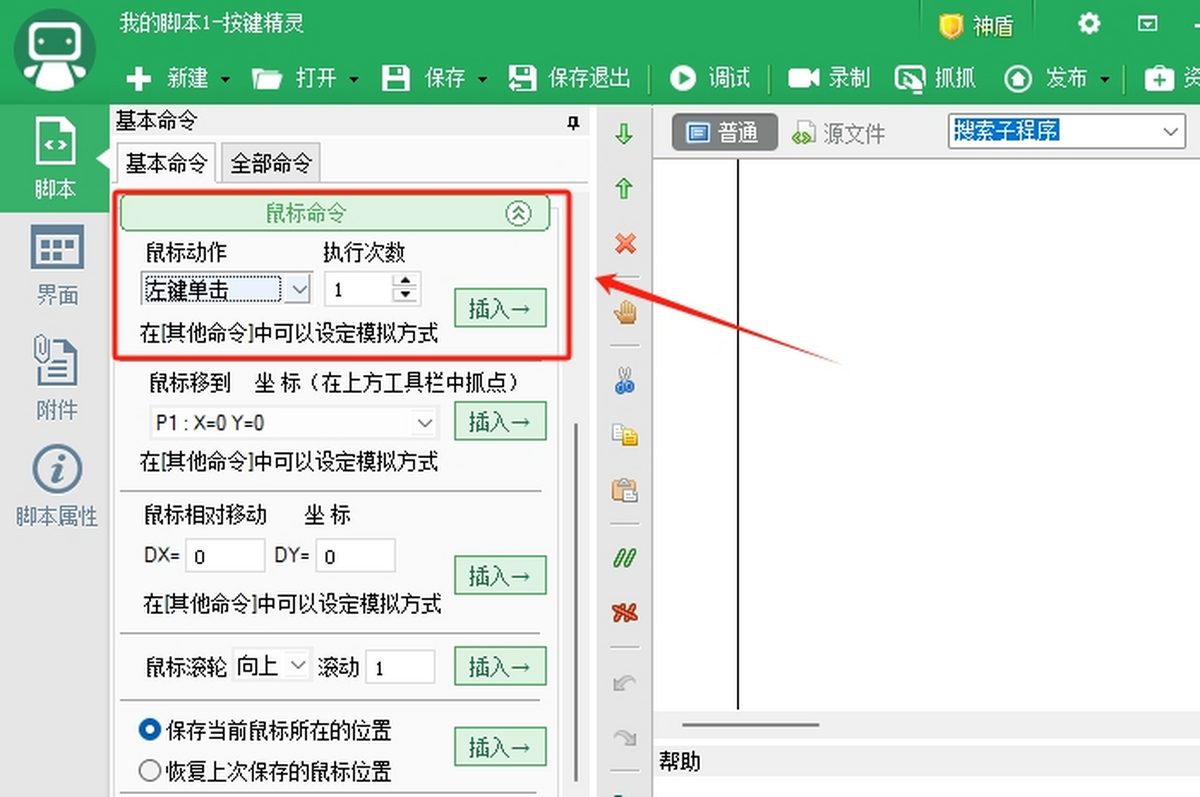Click 插入 for the 鼠标移到 command
This screenshot has width=1200, height=797.
click(500, 422)
